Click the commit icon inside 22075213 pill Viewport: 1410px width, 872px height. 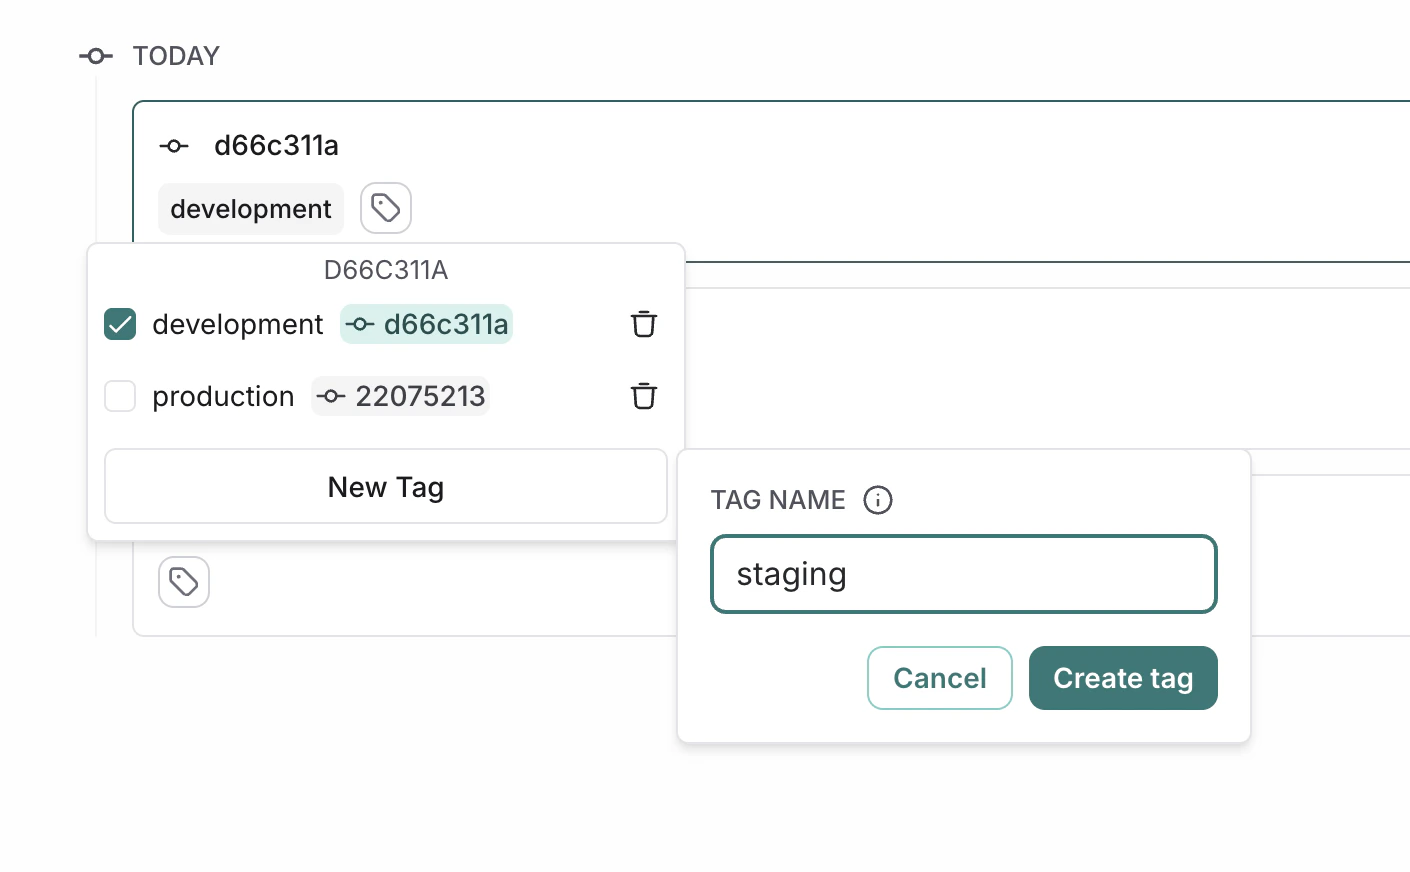[x=330, y=396]
